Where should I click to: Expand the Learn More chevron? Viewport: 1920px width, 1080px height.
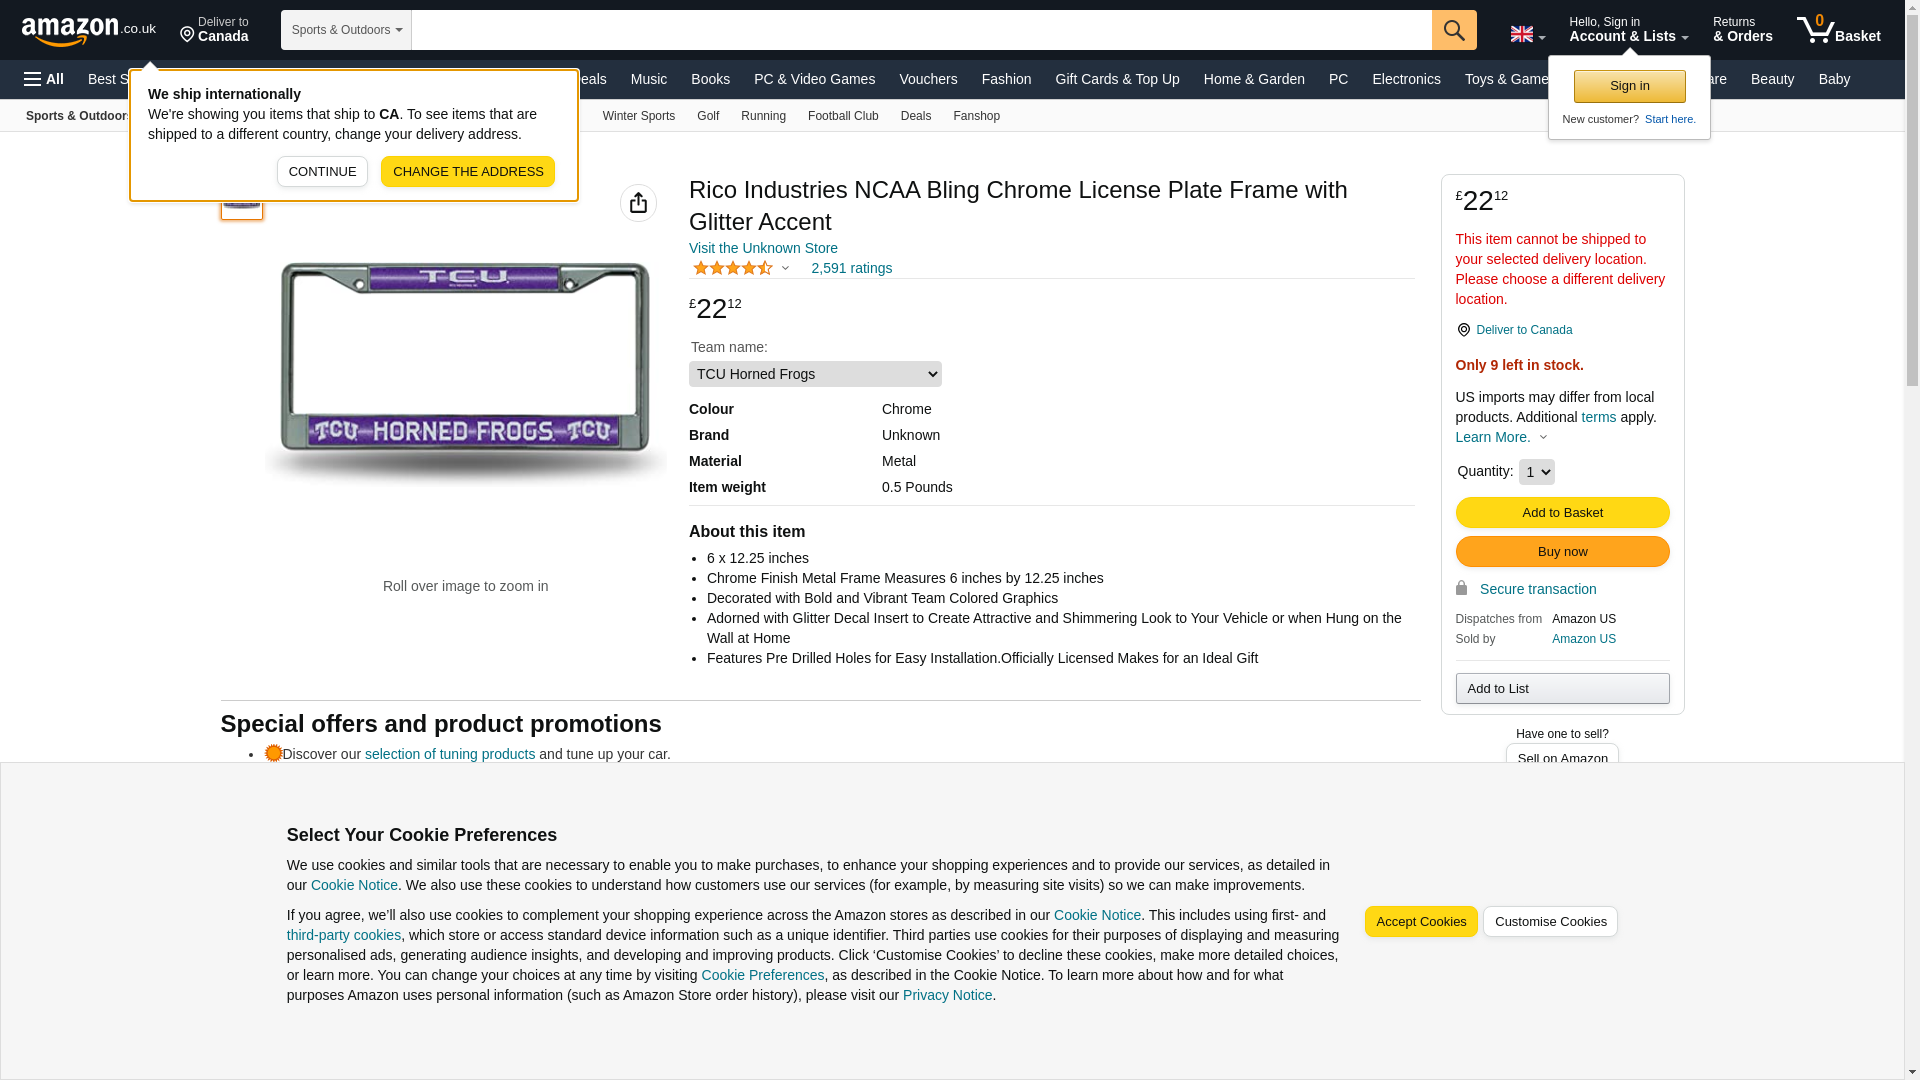(1543, 437)
